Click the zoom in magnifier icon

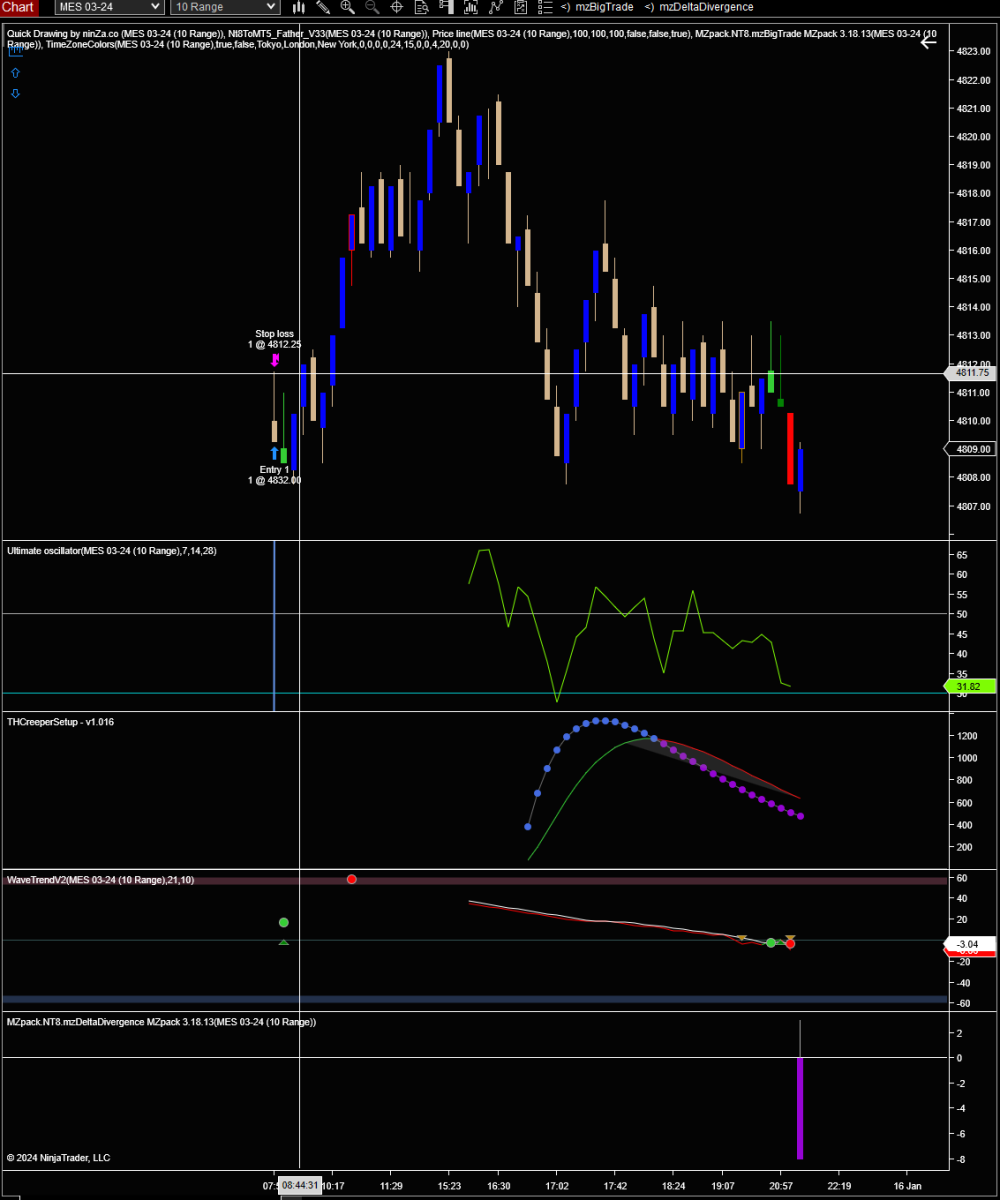pos(347,7)
